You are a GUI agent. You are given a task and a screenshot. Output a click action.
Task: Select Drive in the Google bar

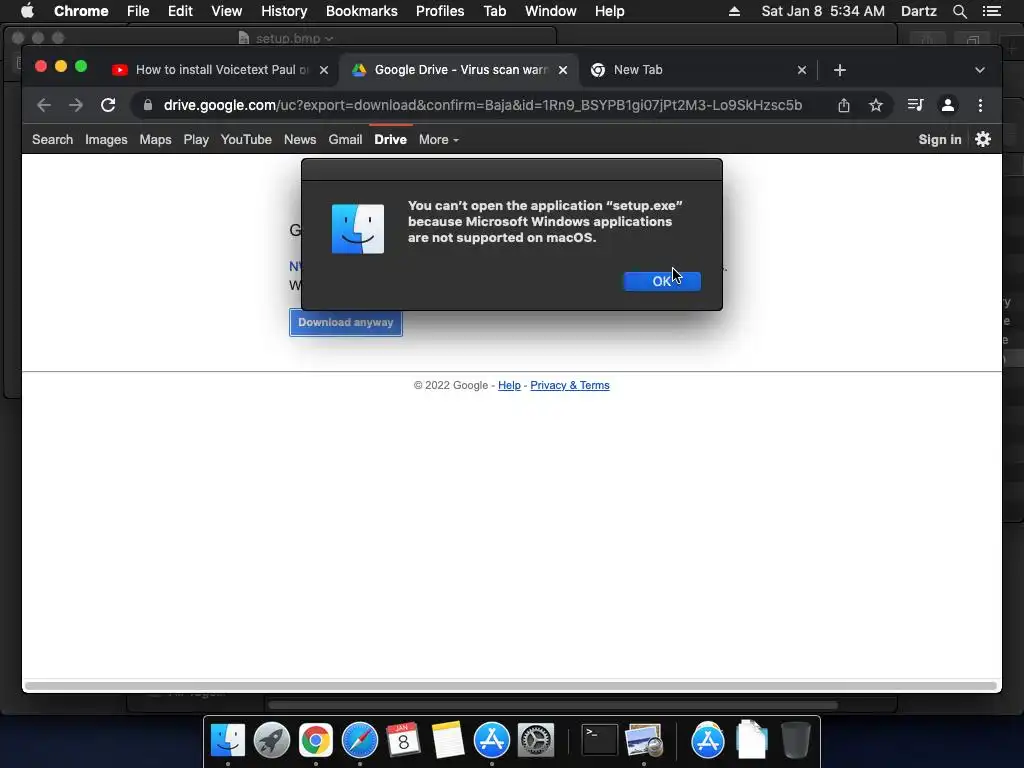tap(391, 140)
